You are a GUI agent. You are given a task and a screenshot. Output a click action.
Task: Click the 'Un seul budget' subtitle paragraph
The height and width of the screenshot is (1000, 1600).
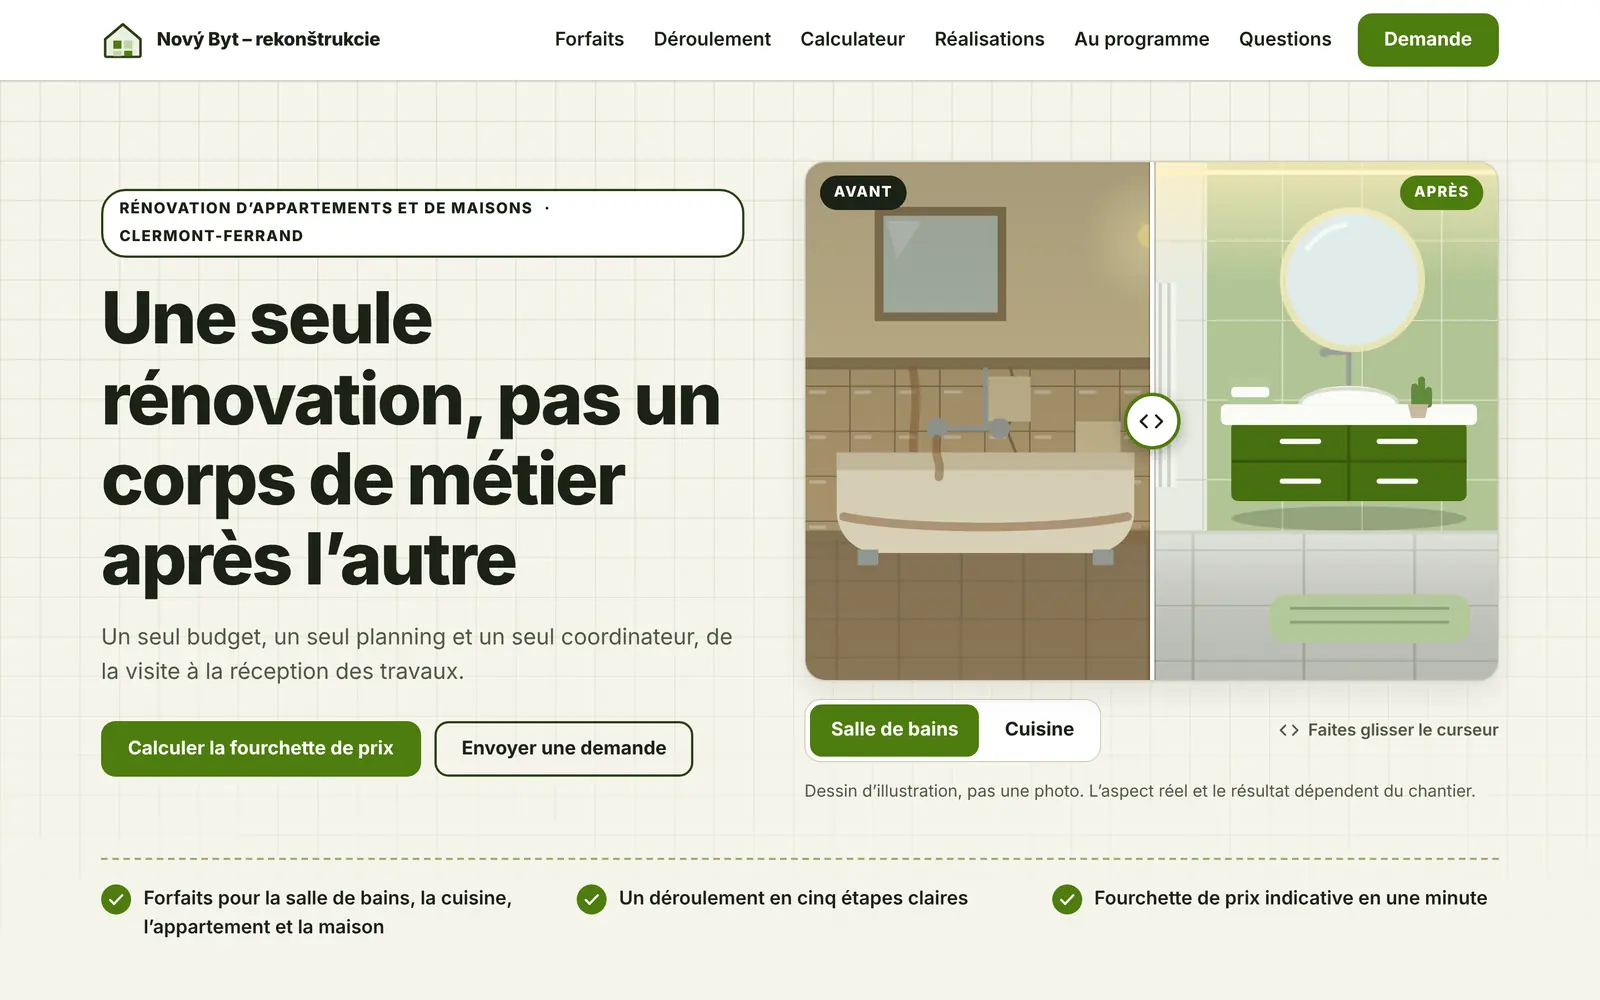click(417, 654)
